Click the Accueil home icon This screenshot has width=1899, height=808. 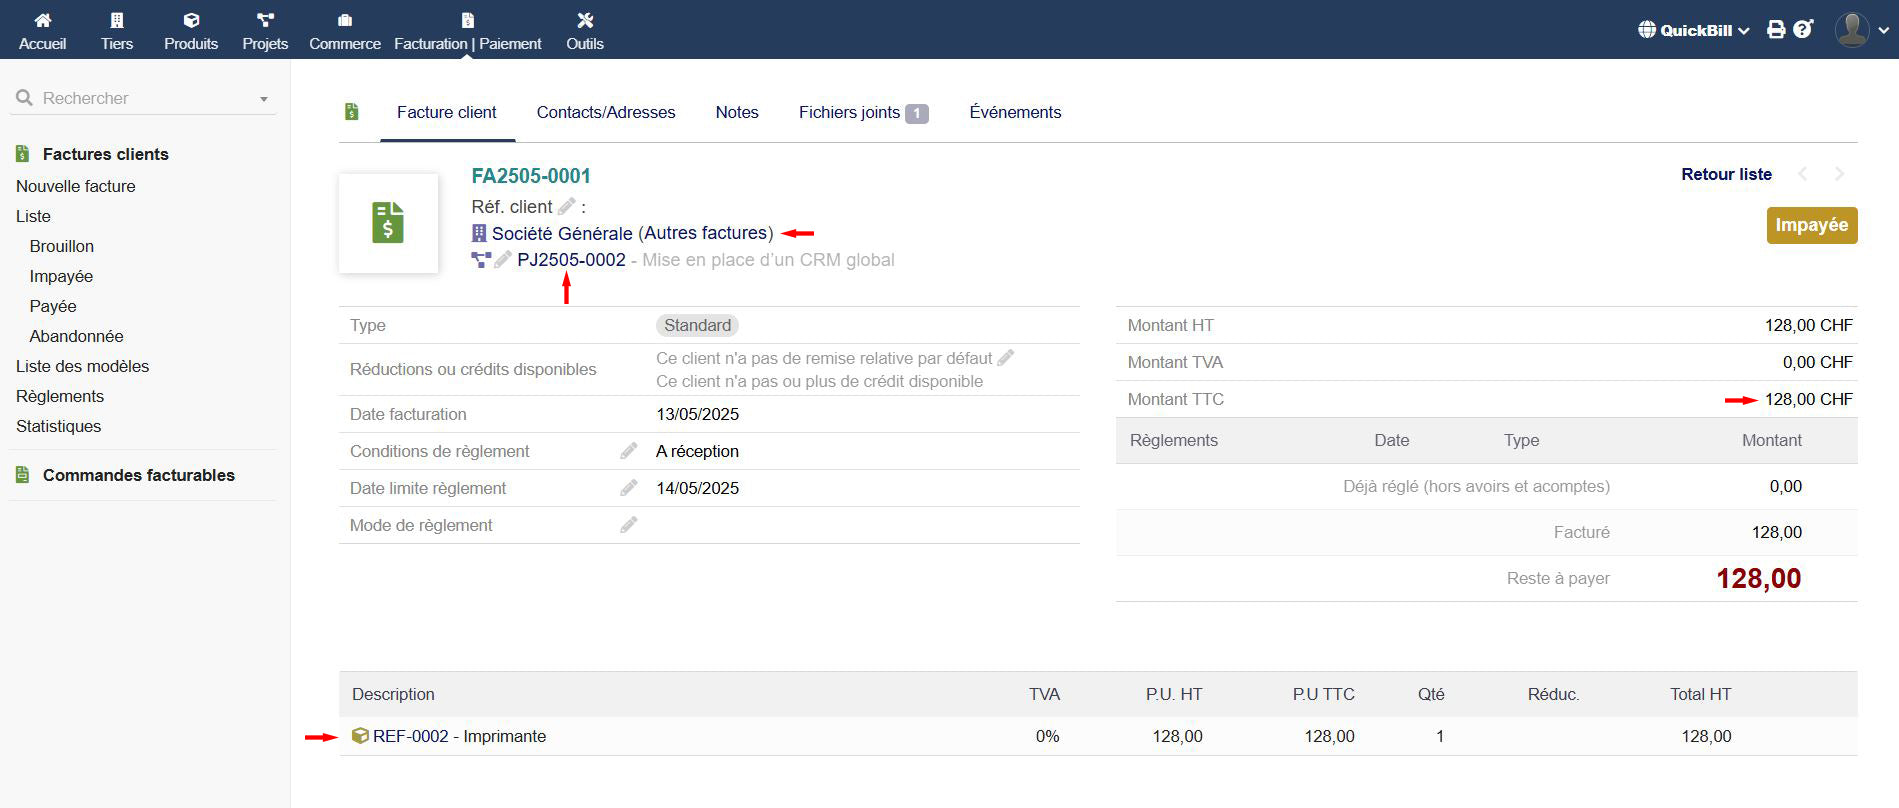pos(42,20)
